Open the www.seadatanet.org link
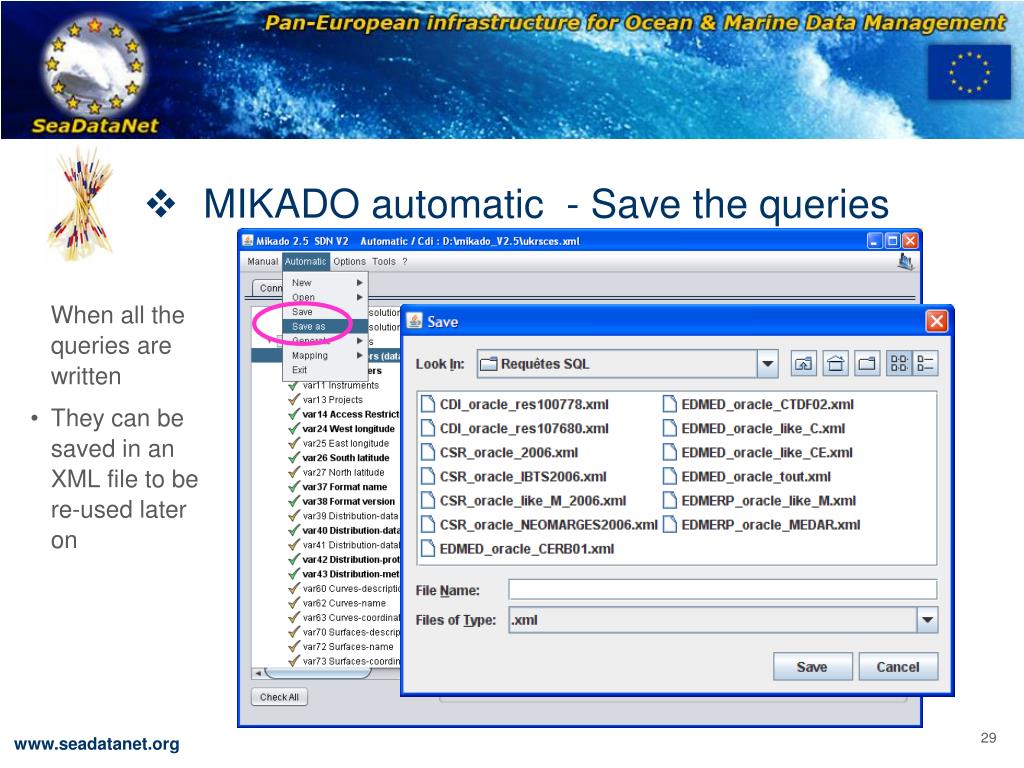Image resolution: width=1024 pixels, height=768 pixels. (x=97, y=744)
